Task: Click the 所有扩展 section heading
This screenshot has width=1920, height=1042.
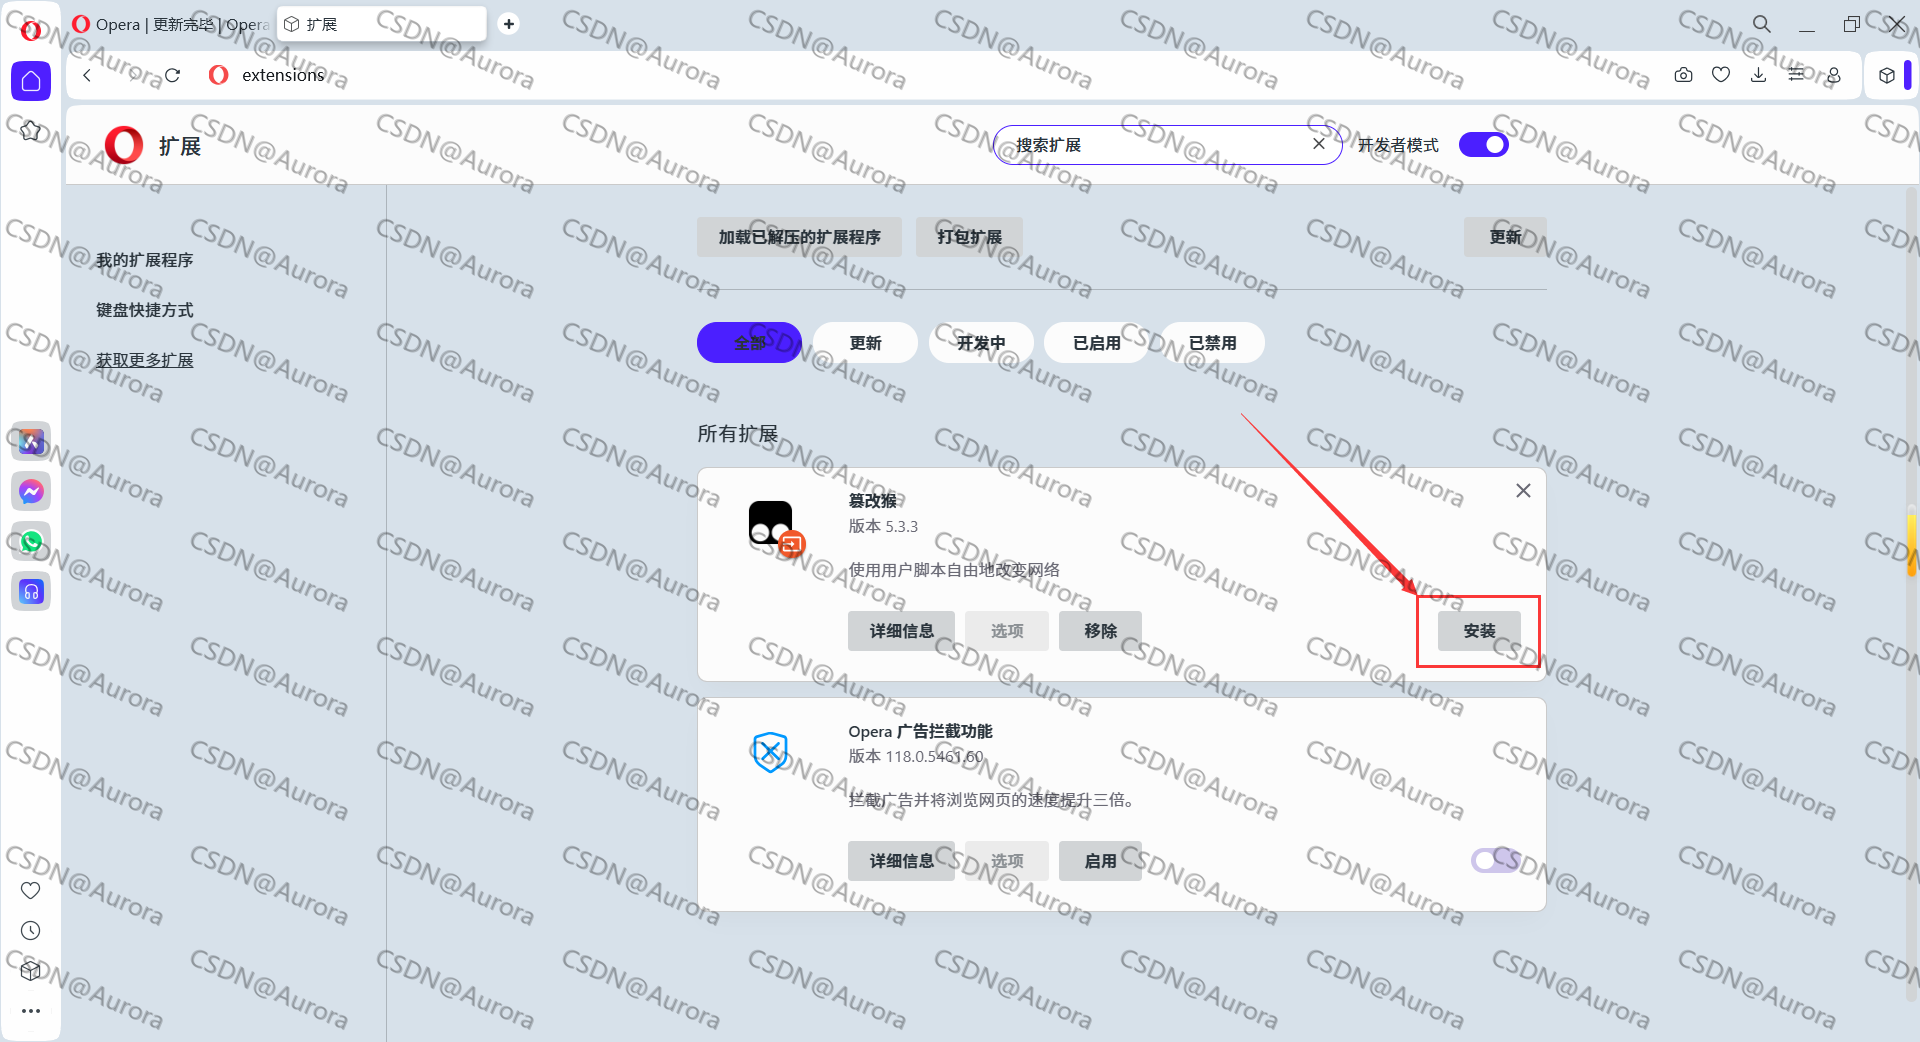Action: coord(738,434)
